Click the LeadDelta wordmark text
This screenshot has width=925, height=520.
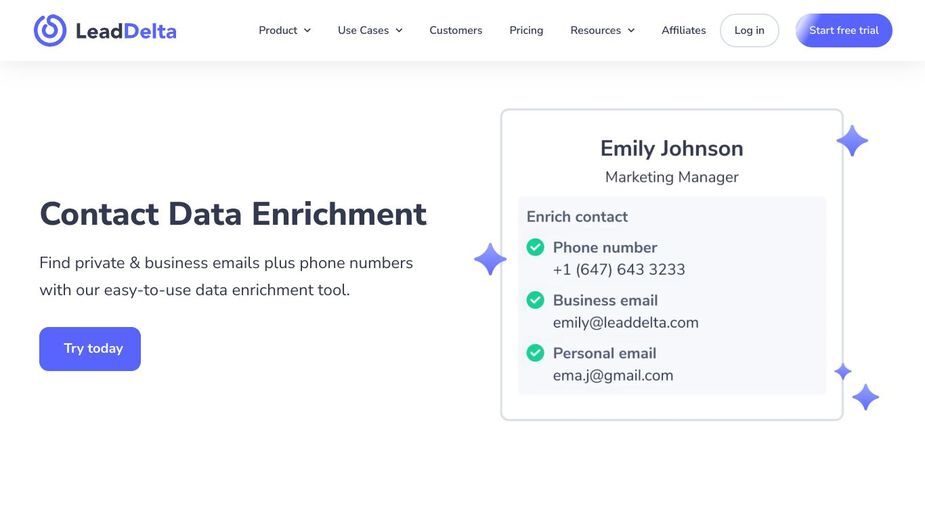click(x=126, y=31)
